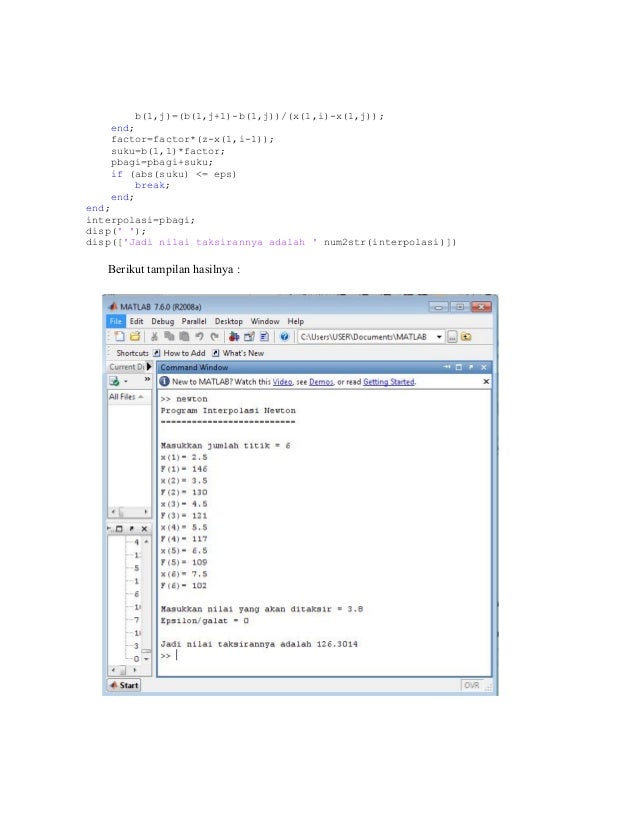Screen dimensions: 638x826
Task: Undock the Command Window panel
Action: 471,367
